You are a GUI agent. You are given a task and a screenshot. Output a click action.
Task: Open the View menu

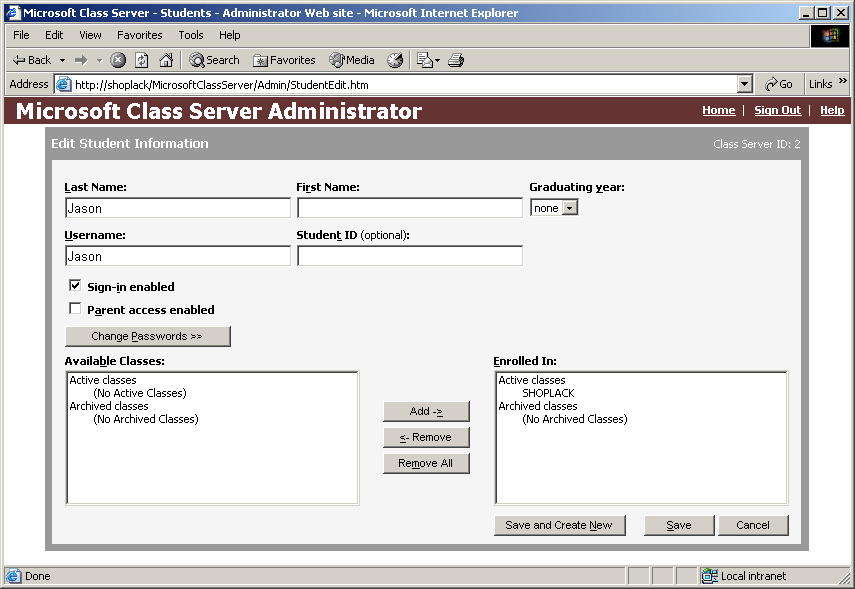click(x=90, y=35)
